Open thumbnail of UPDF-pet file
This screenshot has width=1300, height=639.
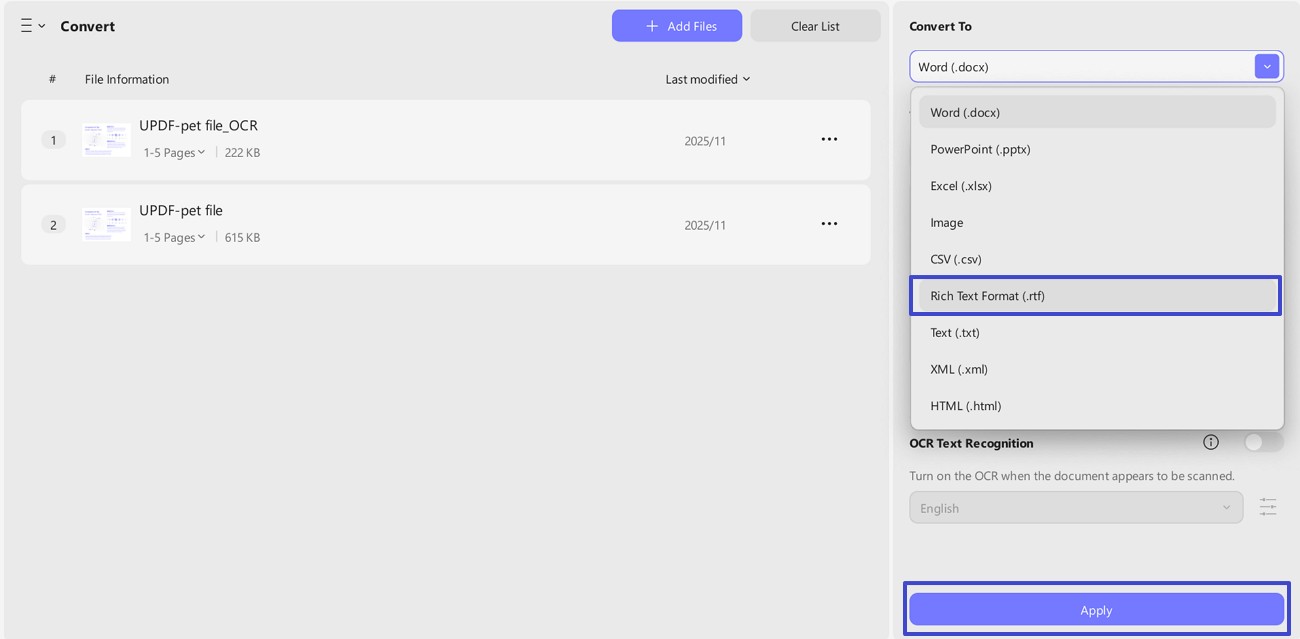(106, 224)
